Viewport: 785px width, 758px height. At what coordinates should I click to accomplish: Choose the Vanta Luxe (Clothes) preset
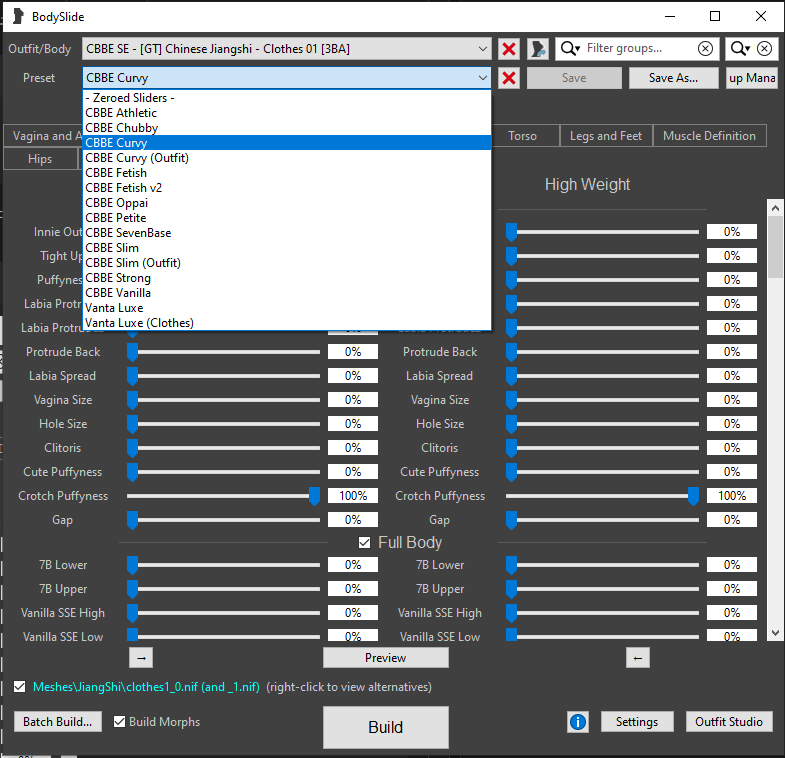pyautogui.click(x=287, y=323)
